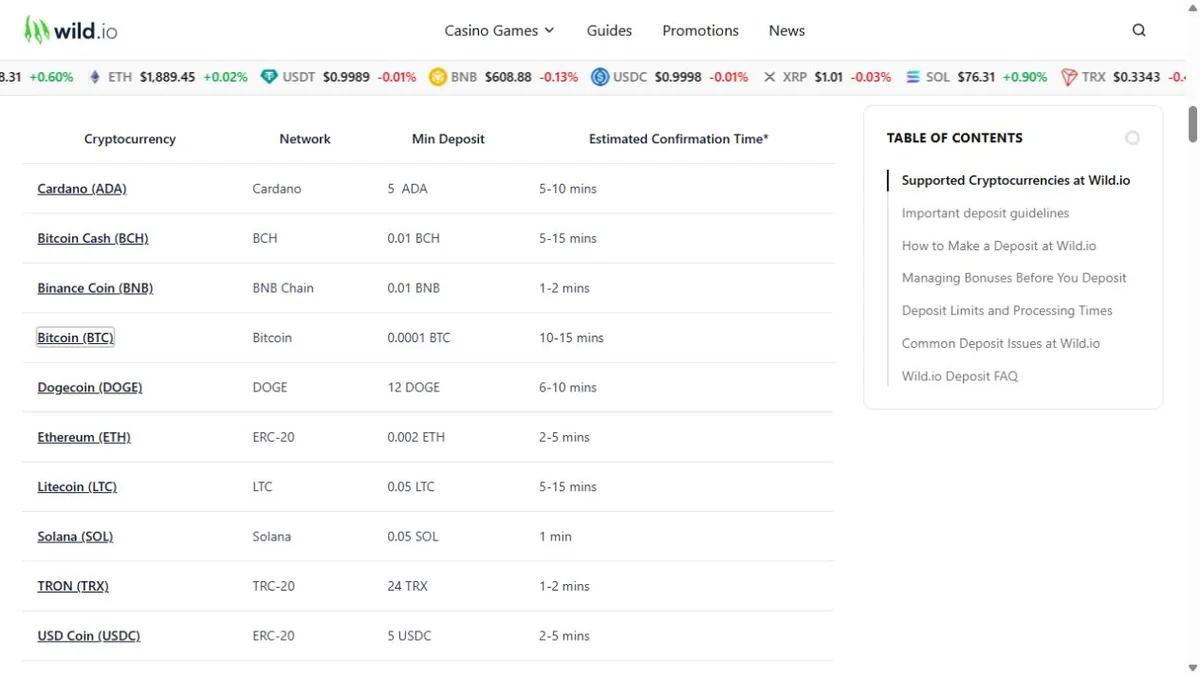Jump to Deposit Limits and Processing Times
Screen dimensions: 1200x675
click(1007, 311)
